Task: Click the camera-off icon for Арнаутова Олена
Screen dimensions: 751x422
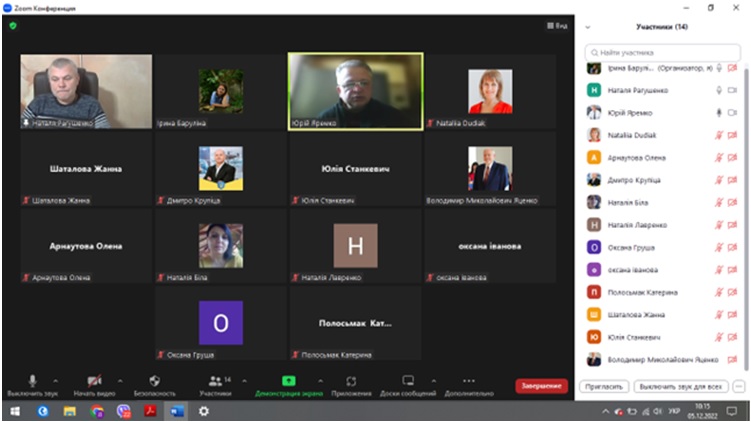Action: 732,158
